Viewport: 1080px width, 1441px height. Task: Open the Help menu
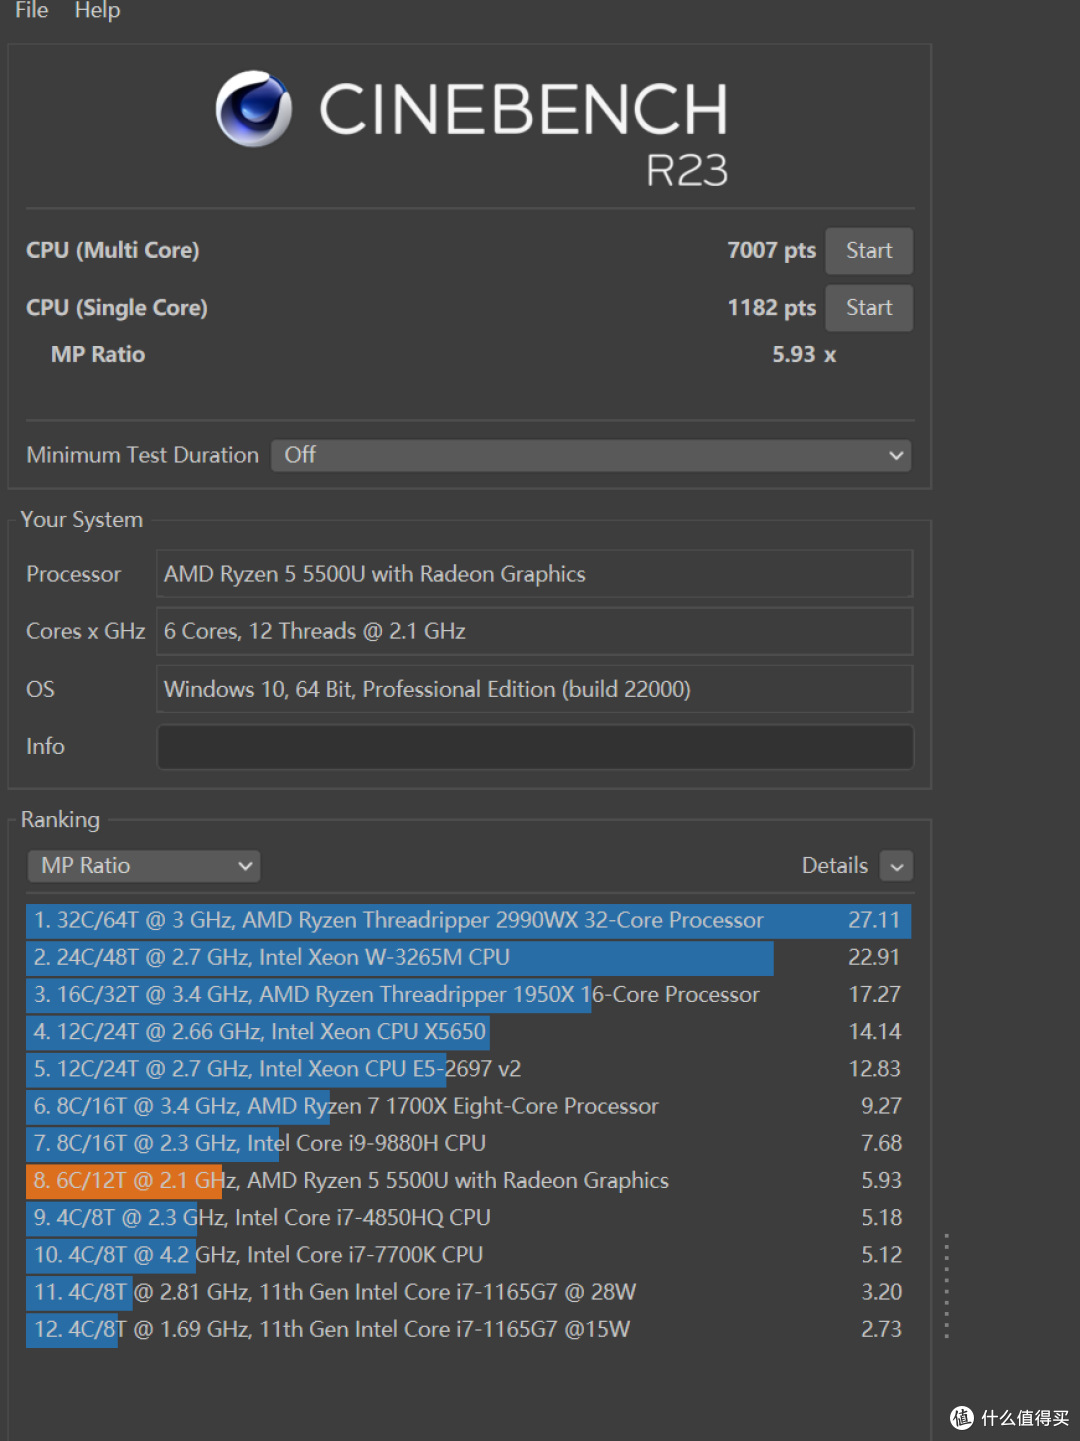pyautogui.click(x=97, y=10)
